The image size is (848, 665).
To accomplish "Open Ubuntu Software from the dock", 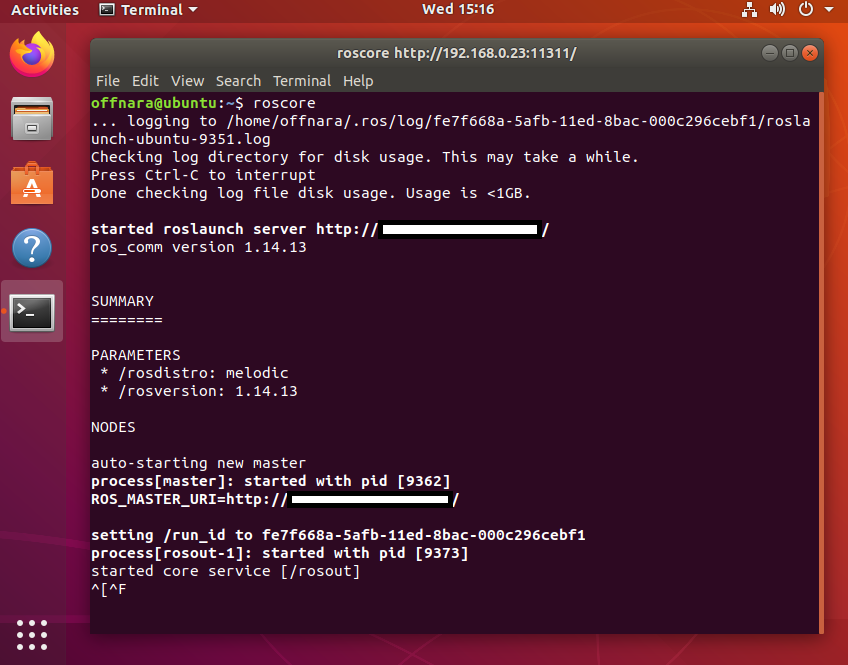I will pyautogui.click(x=31, y=183).
